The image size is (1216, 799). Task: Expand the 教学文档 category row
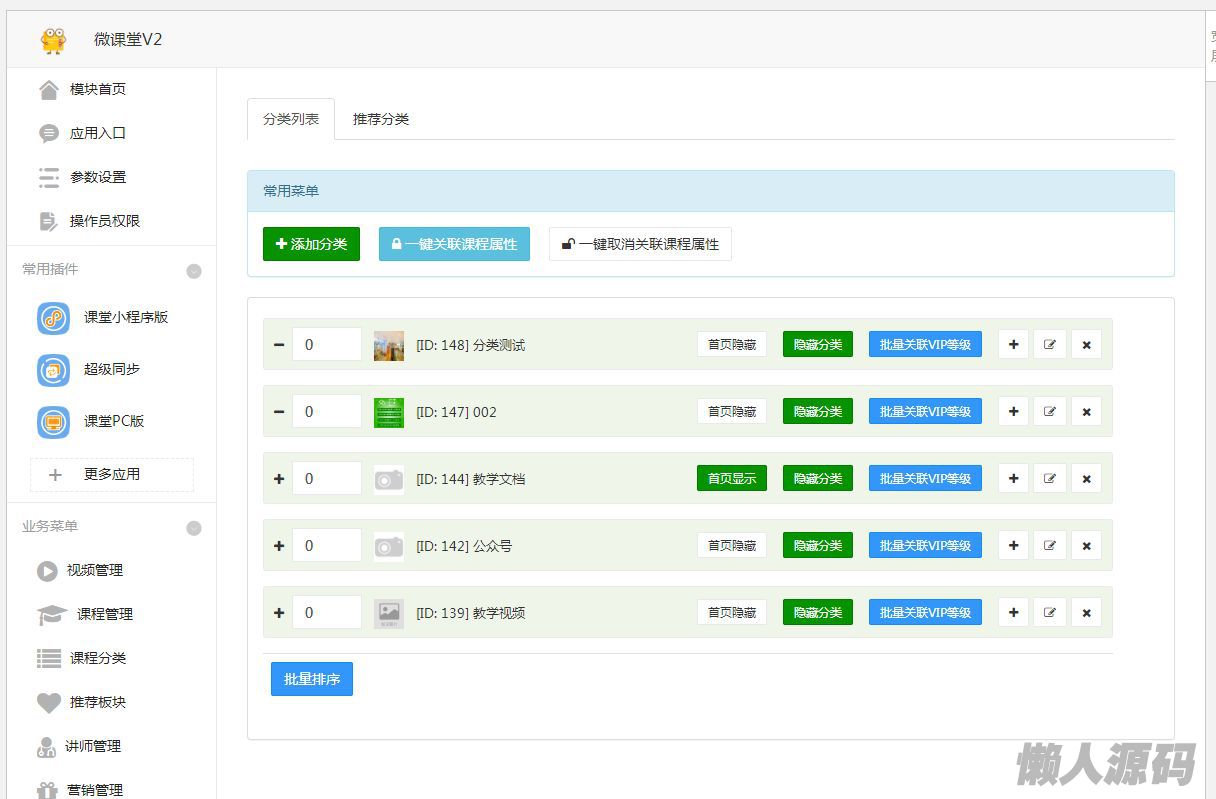[x=279, y=479]
